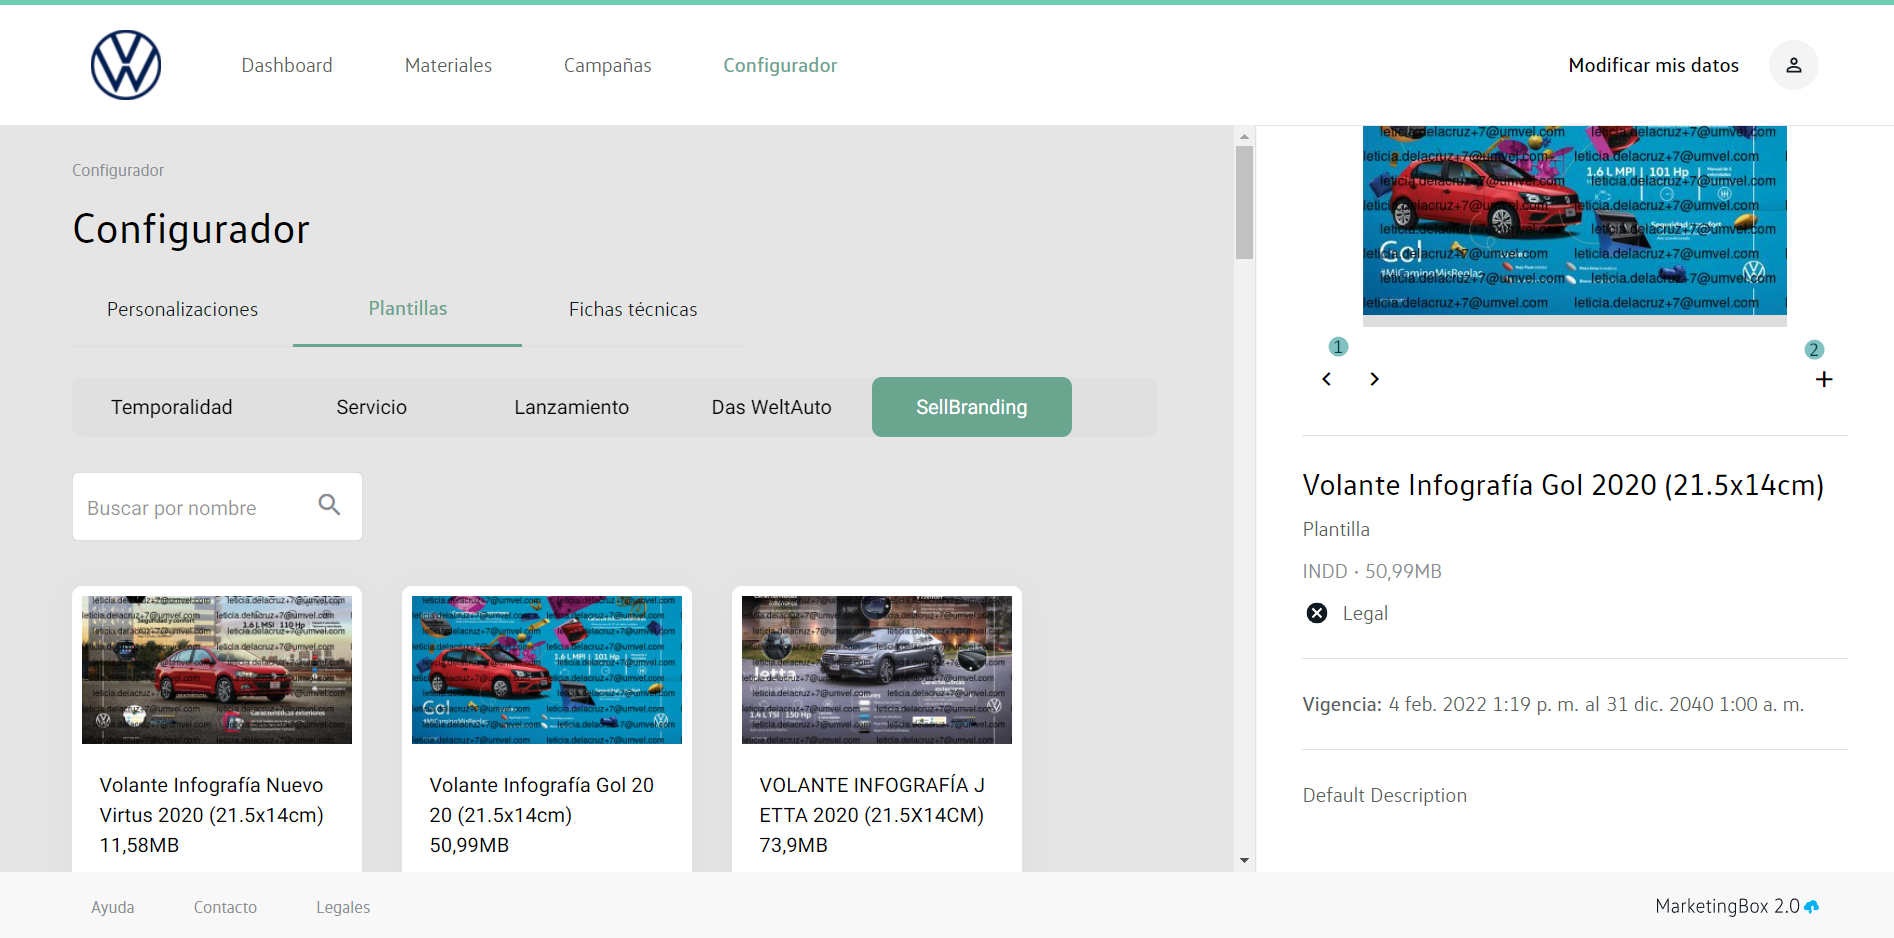
Task: Click Configurador breadcrumb
Action: pos(118,170)
